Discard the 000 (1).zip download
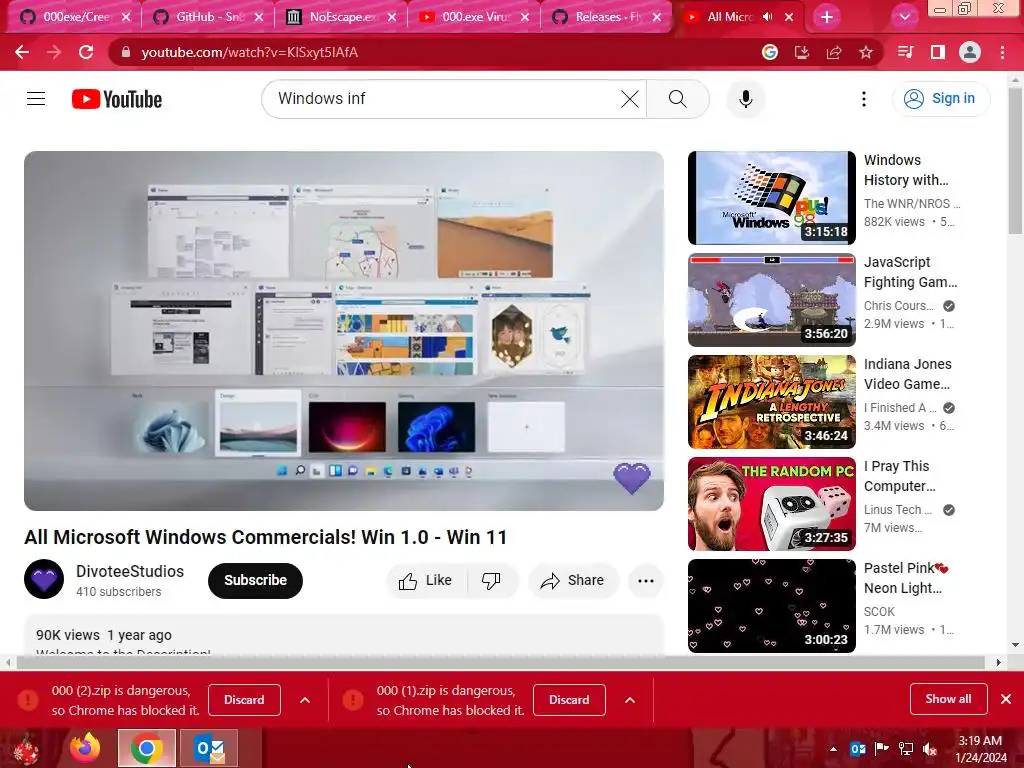The height and width of the screenshot is (768, 1024). (569, 700)
